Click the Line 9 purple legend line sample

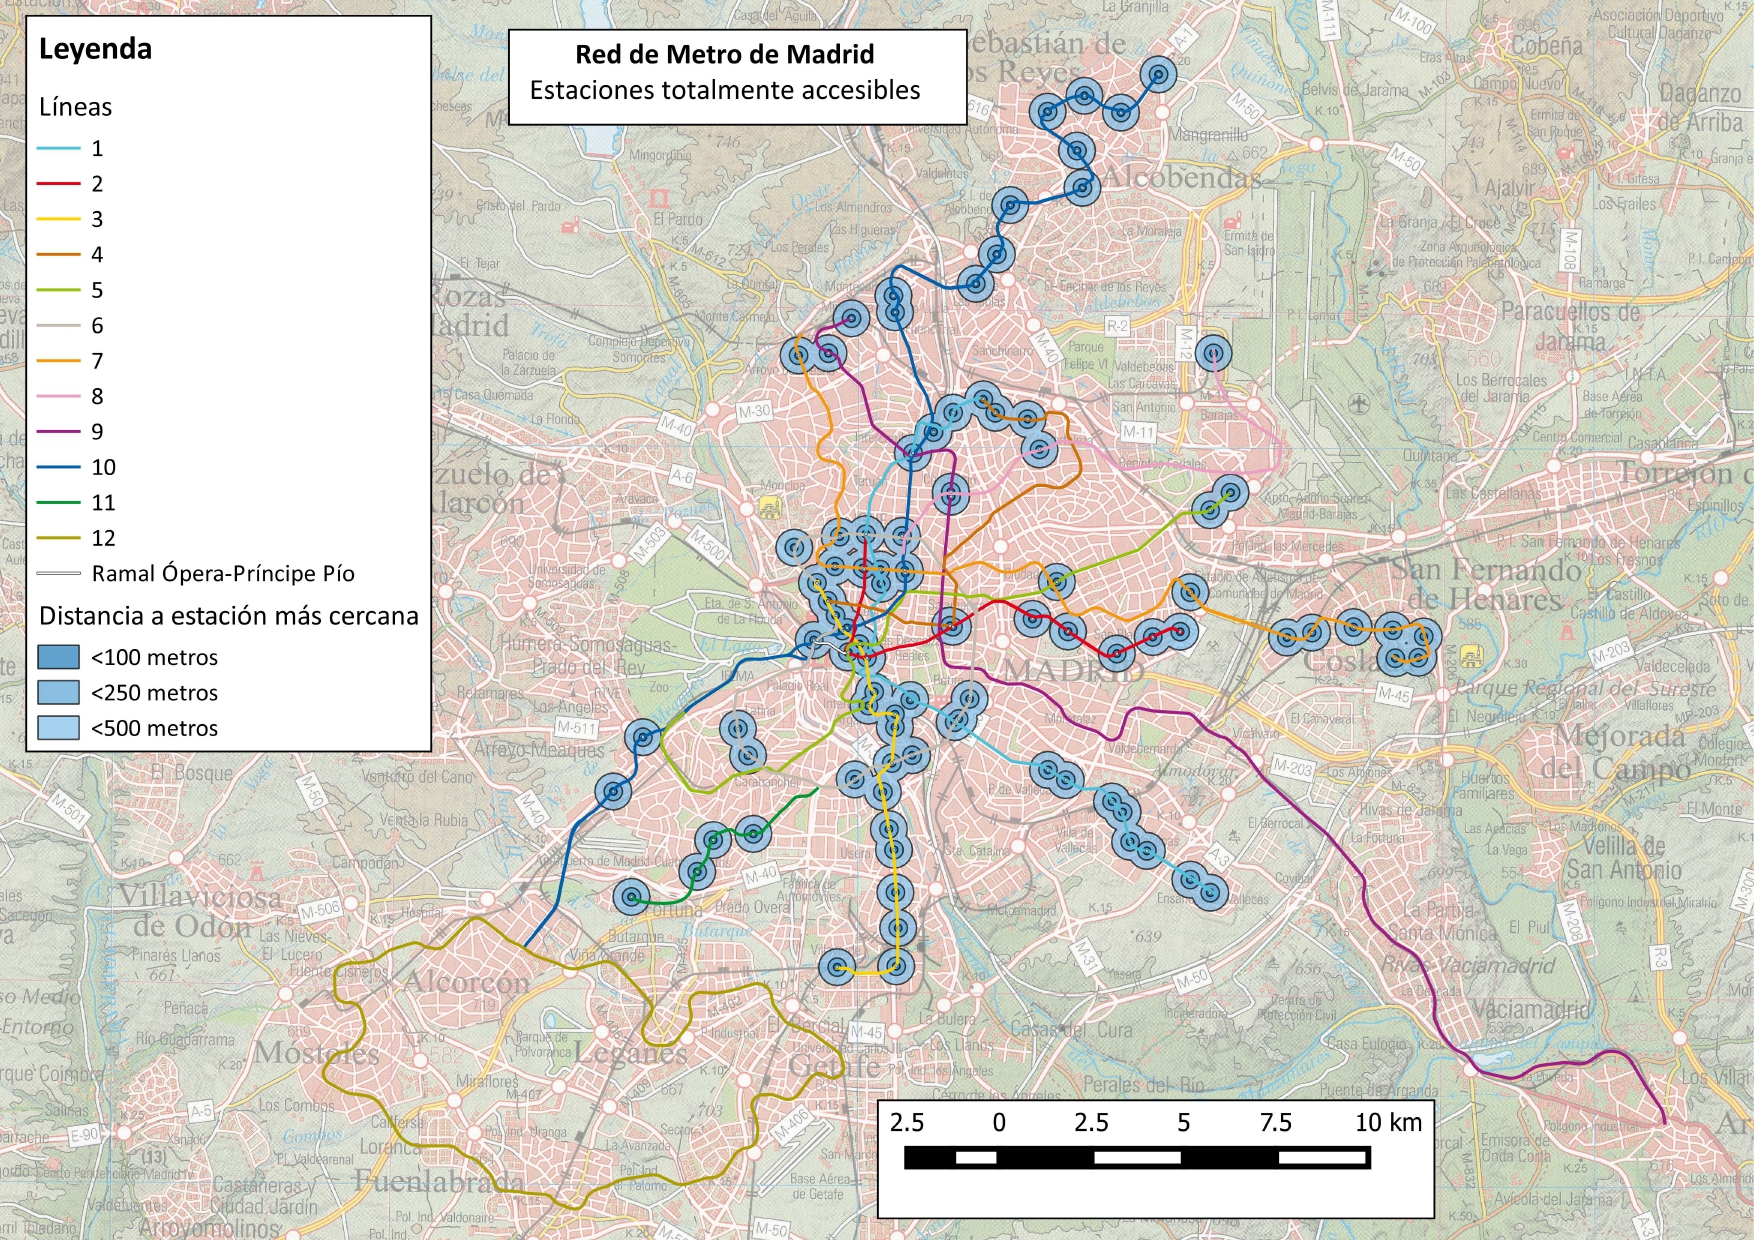point(58,432)
